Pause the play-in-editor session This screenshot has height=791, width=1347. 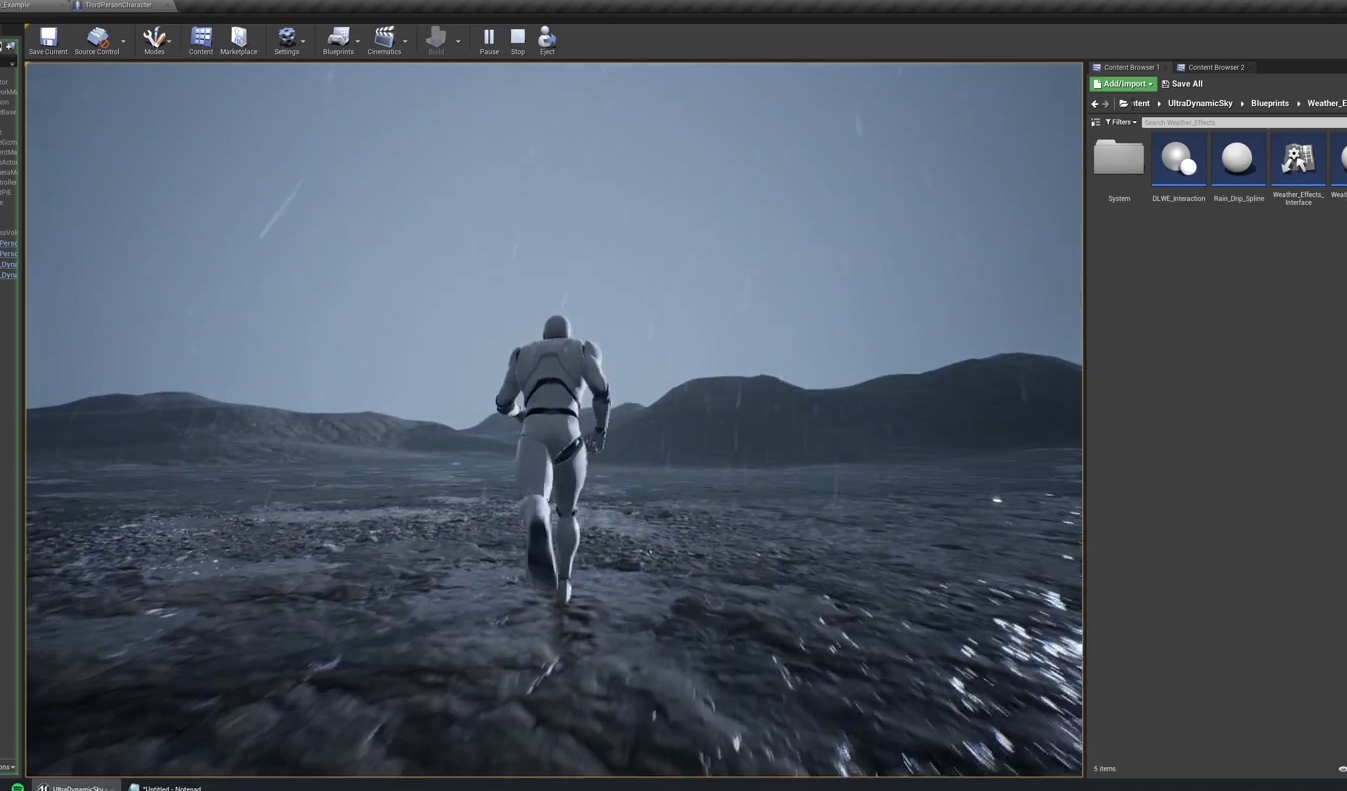489,40
